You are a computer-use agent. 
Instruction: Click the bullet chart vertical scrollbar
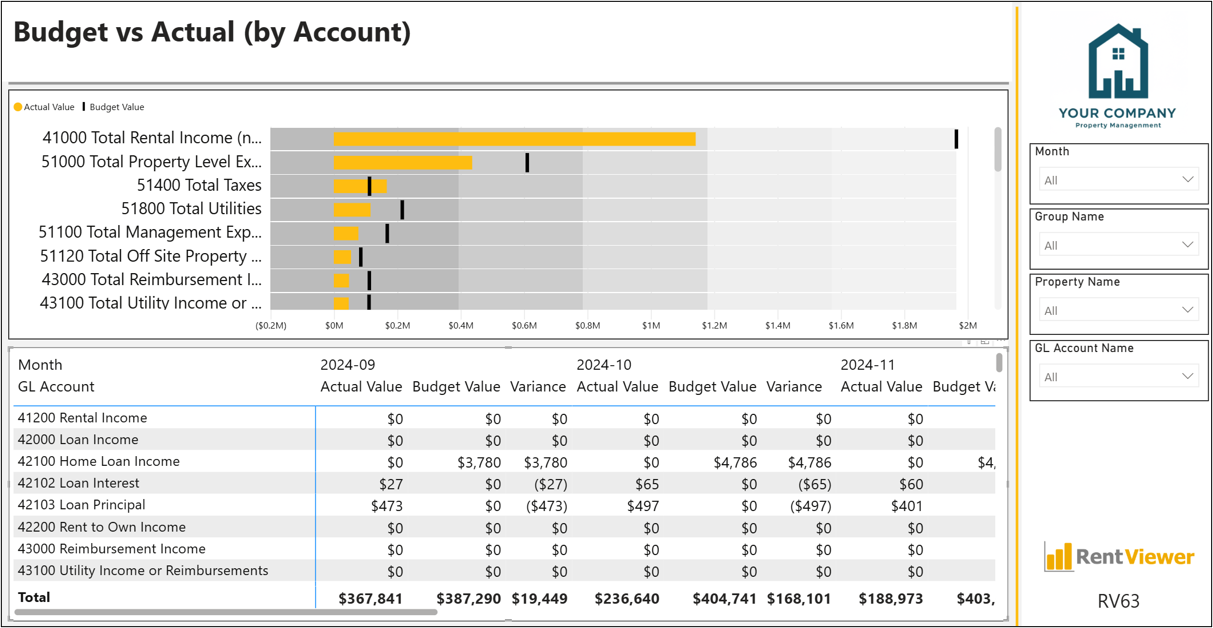(x=997, y=148)
